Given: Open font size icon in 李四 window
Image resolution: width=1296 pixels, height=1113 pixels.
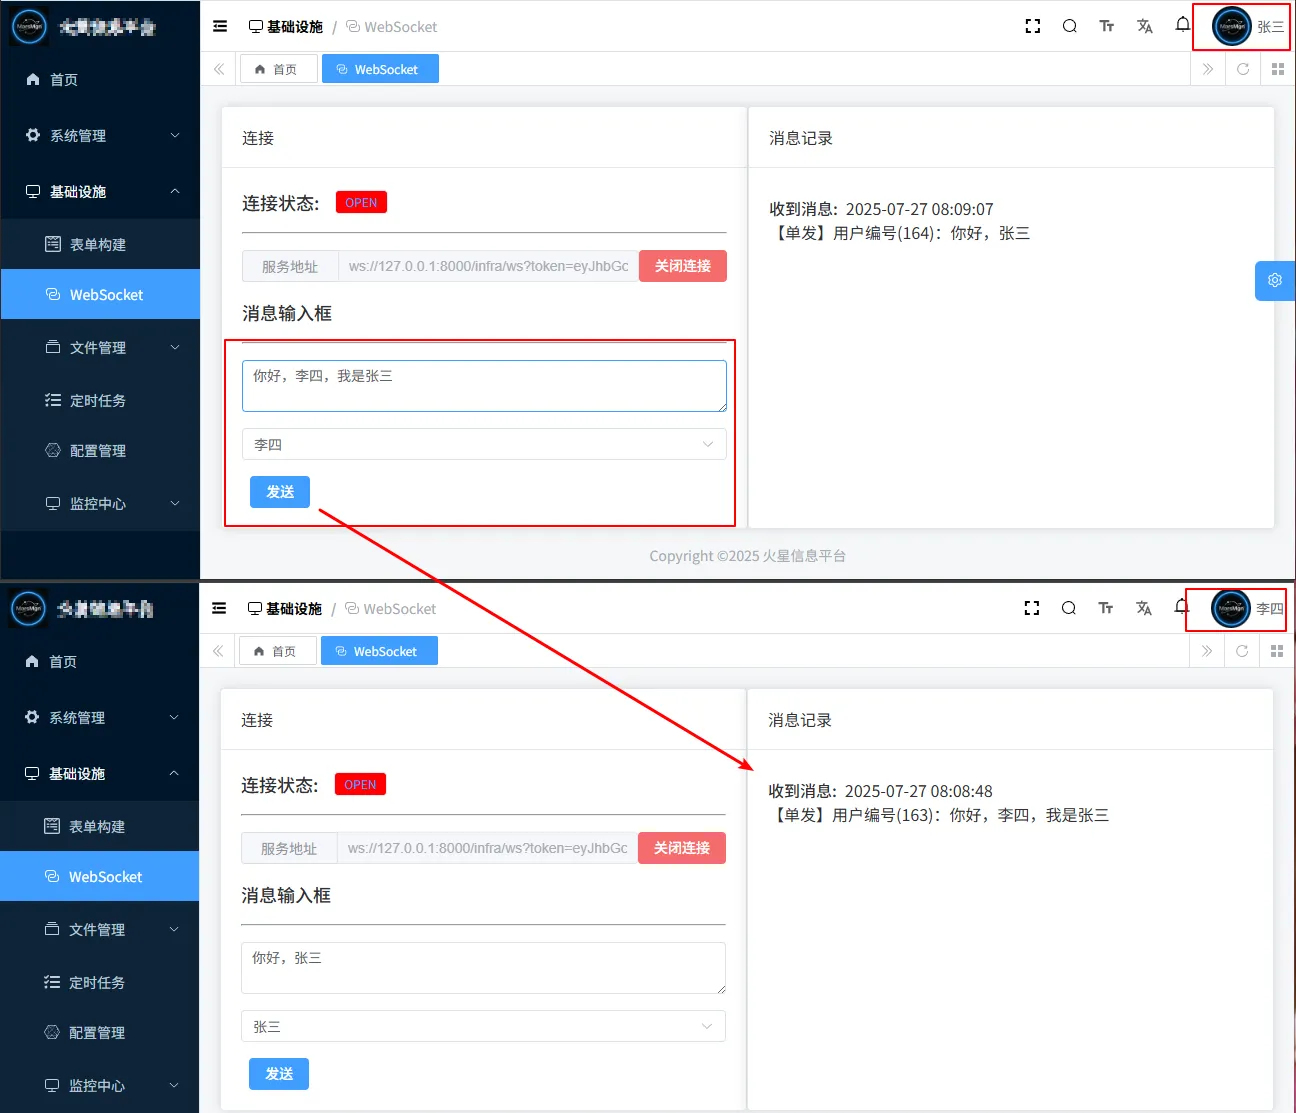Looking at the screenshot, I should [1106, 608].
